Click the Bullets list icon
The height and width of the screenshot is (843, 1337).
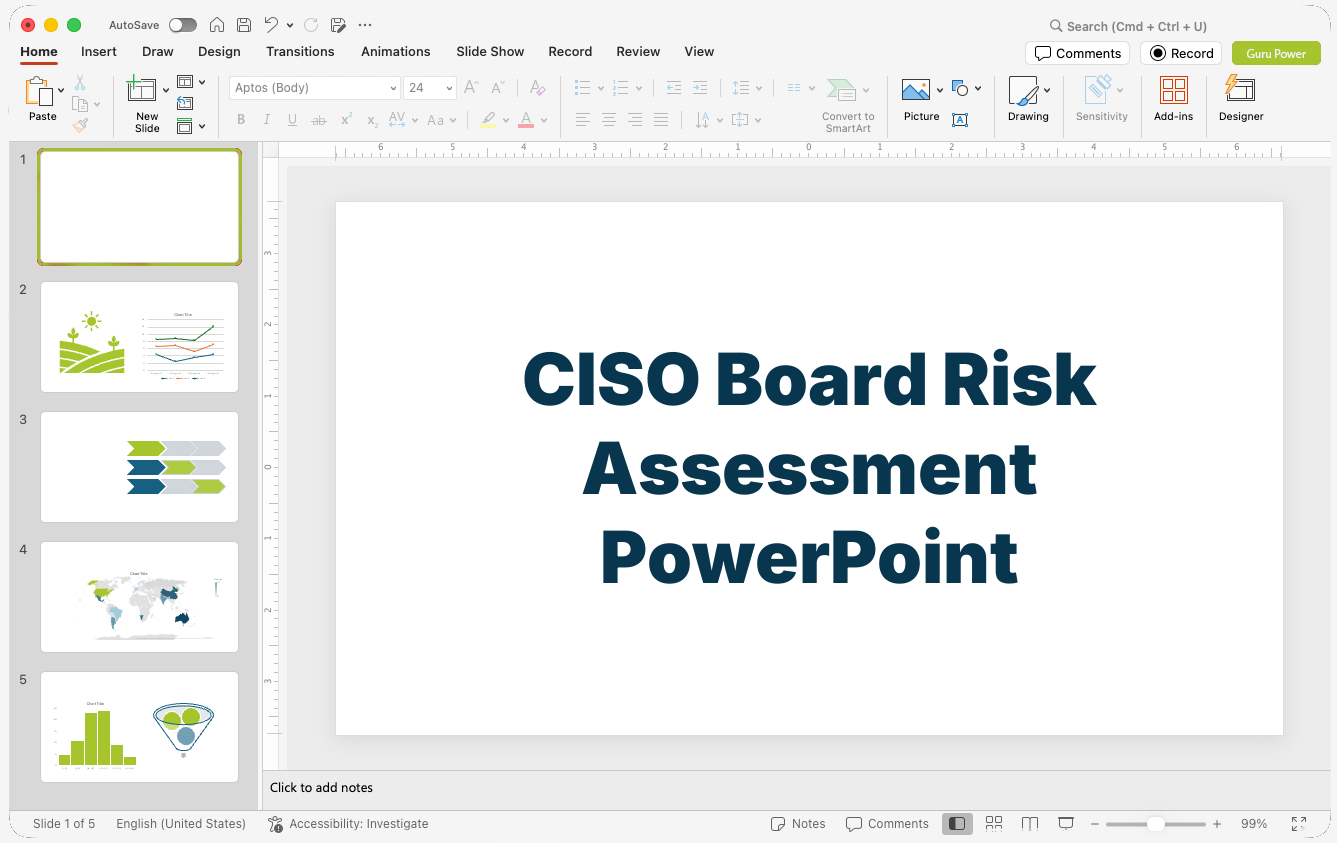click(583, 88)
